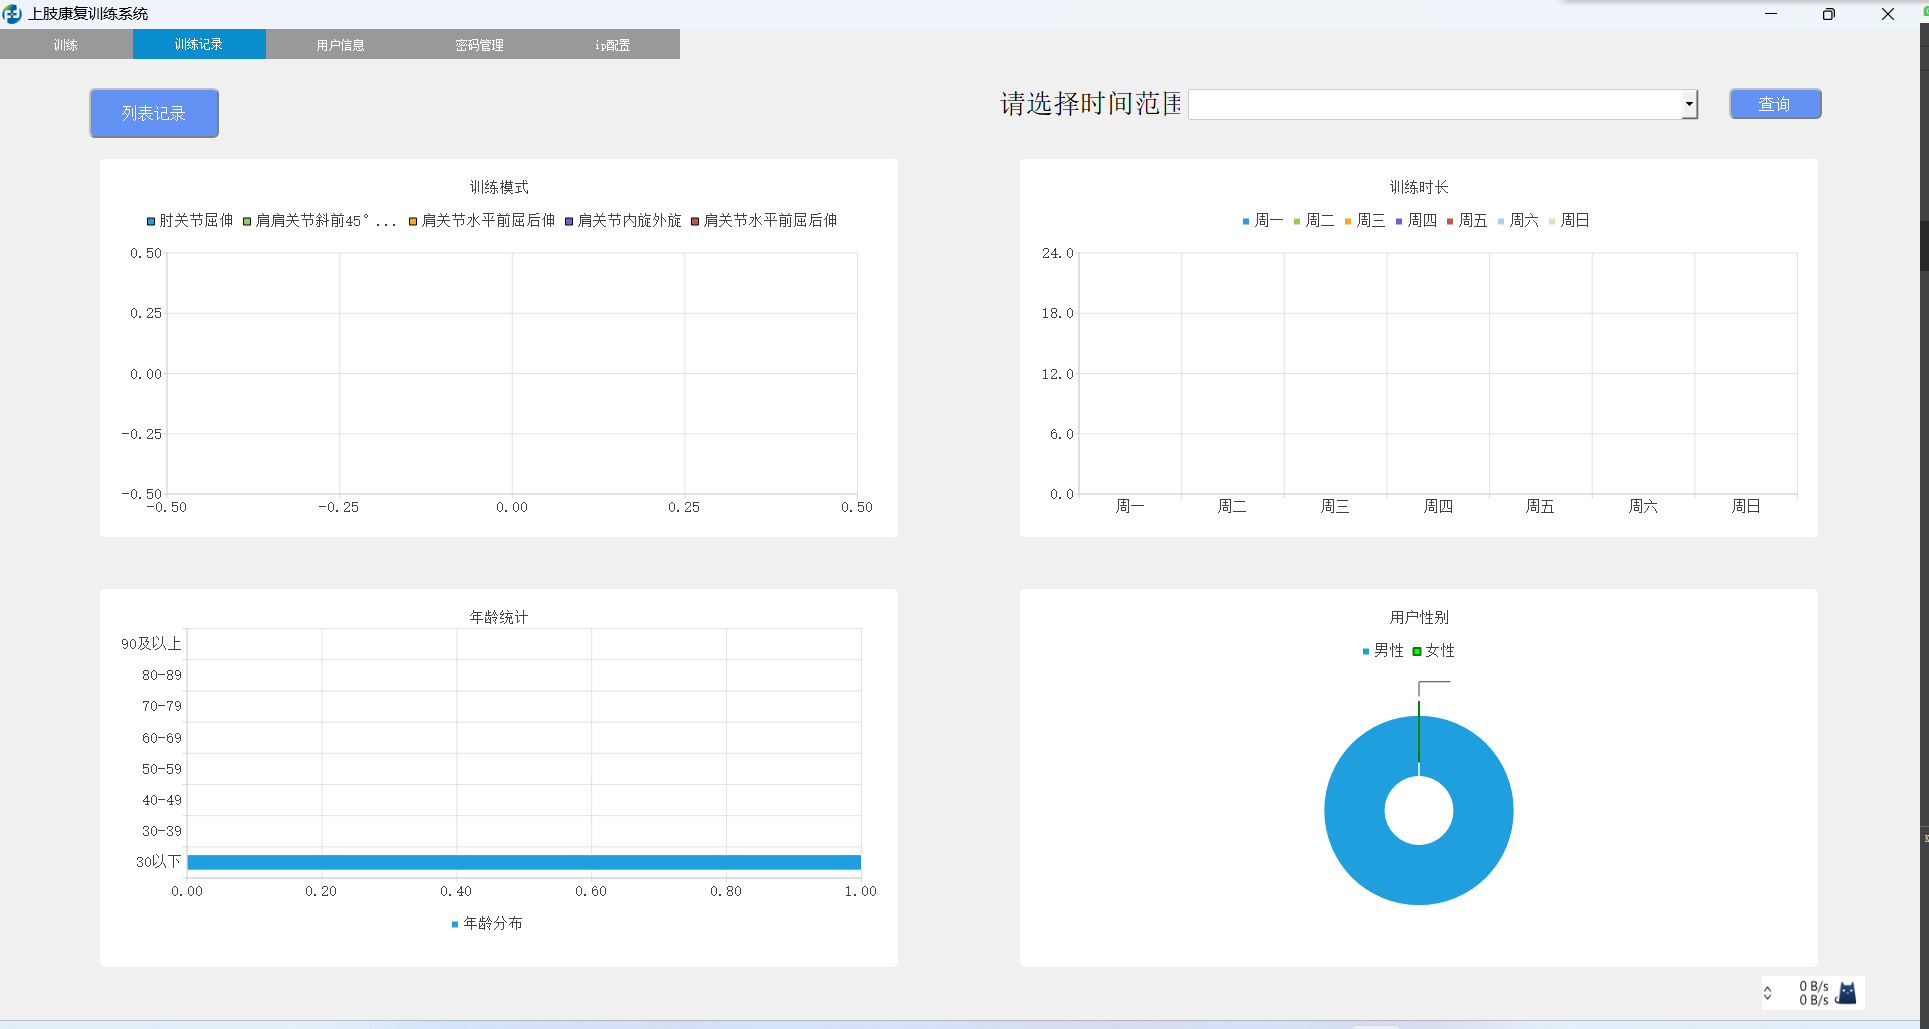Toggle the 周五 legend entry in 训练时长
This screenshot has height=1029, width=1929.
click(x=1467, y=221)
